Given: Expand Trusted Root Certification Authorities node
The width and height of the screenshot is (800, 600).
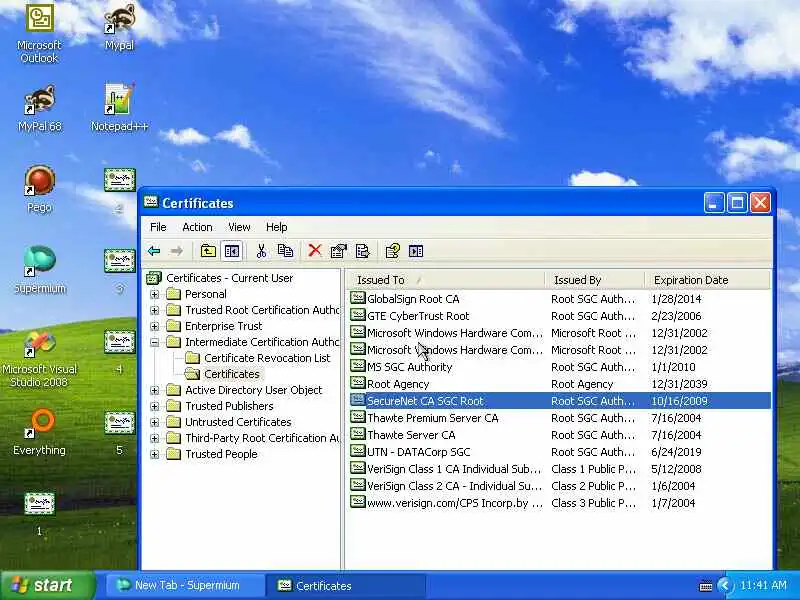Looking at the screenshot, I should tap(155, 310).
